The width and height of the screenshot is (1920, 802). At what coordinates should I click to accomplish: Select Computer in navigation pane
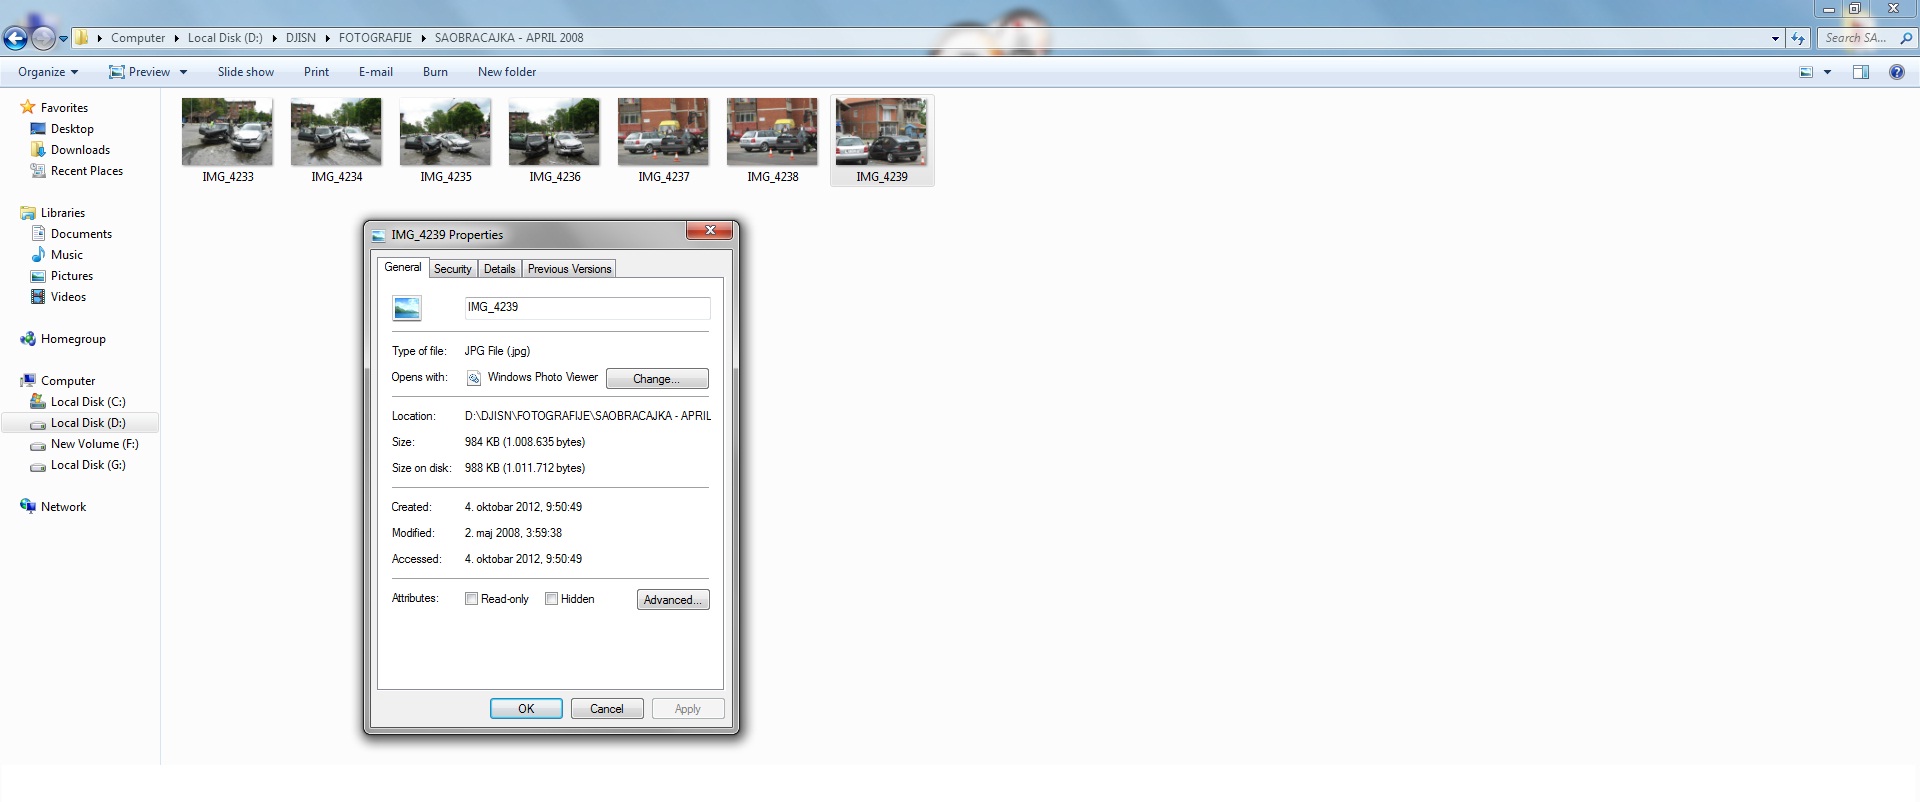tap(68, 381)
